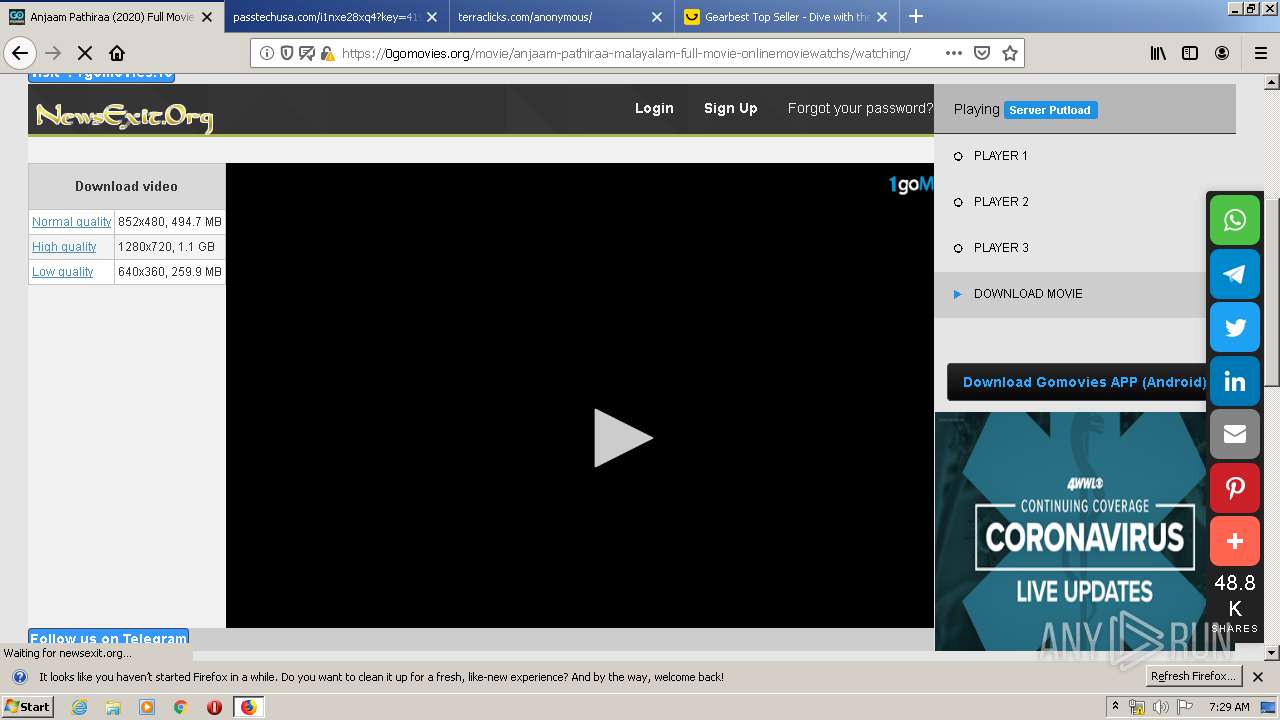Open page actions three-dot menu
The width and height of the screenshot is (1280, 720).
click(x=953, y=53)
